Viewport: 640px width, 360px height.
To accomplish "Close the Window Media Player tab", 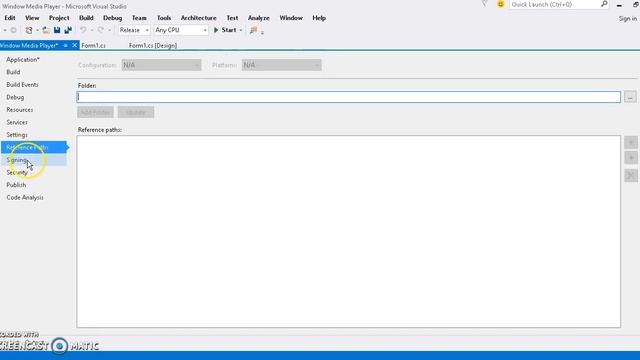I will tap(75, 45).
